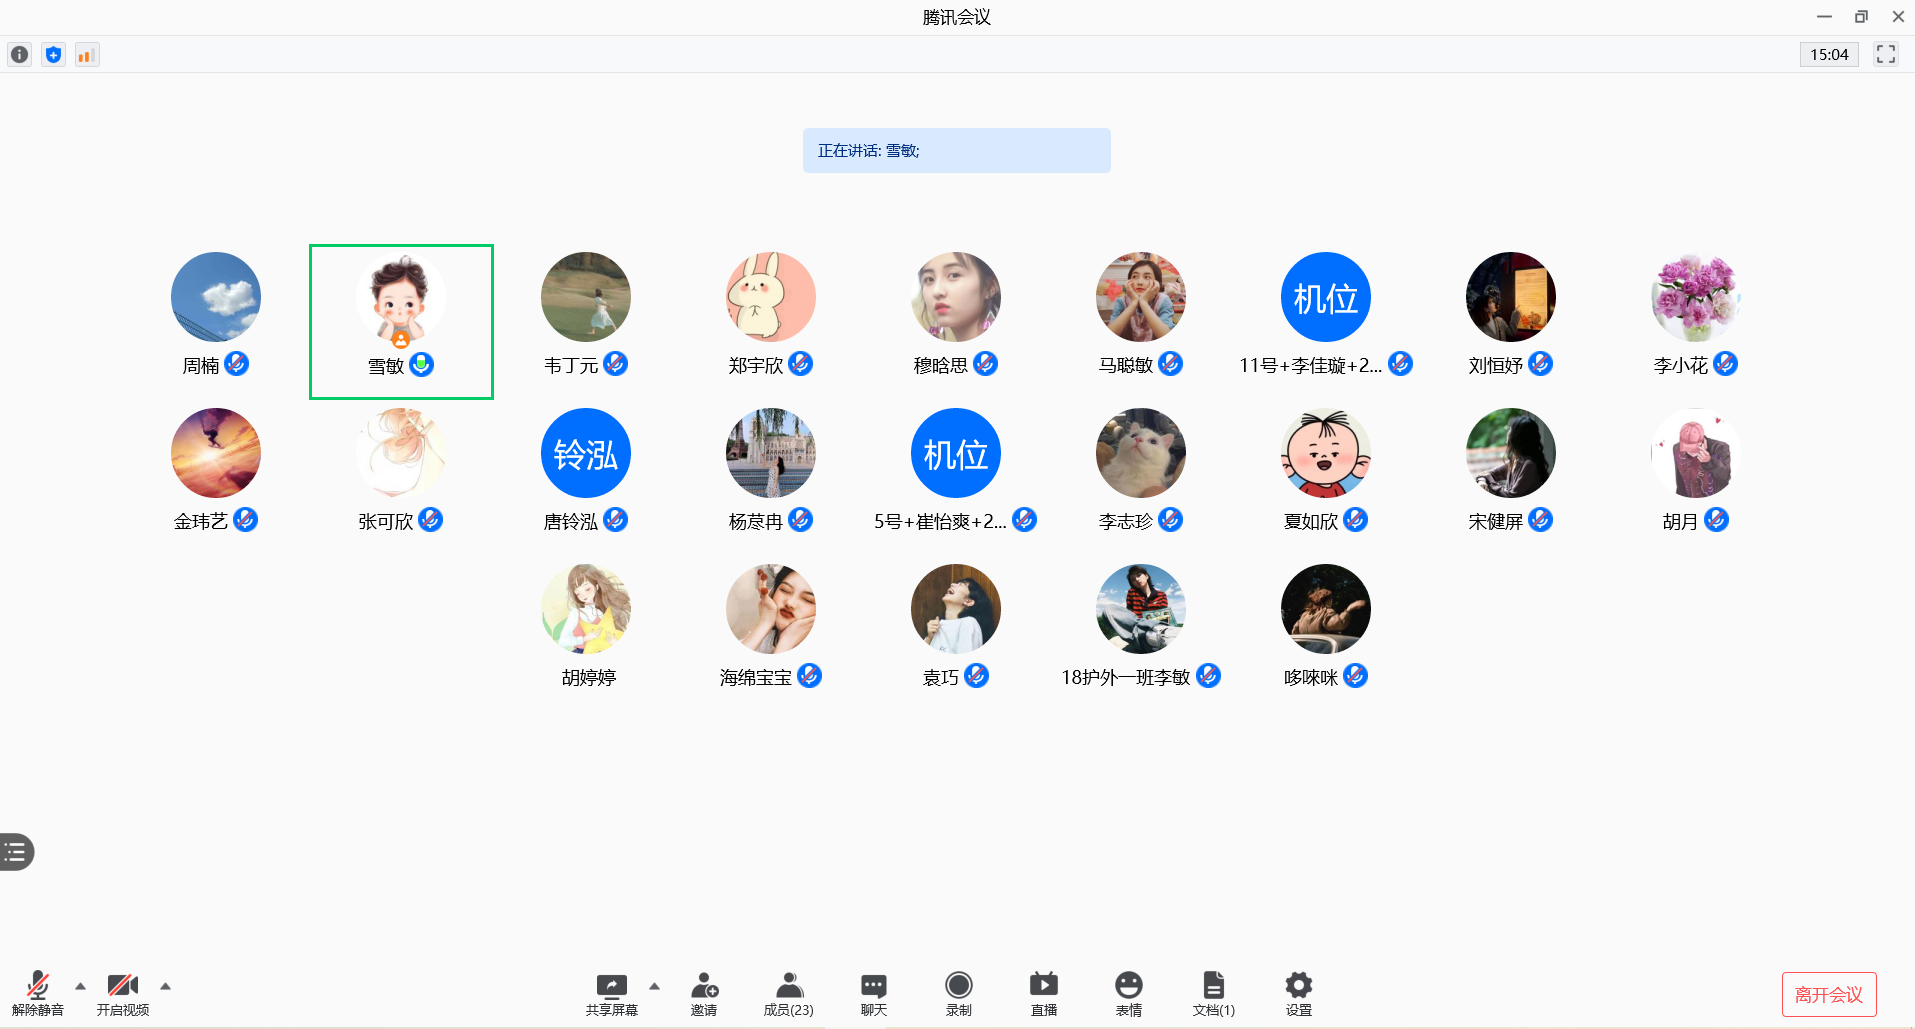
Task: Select 雪敏's avatar thumbnail
Action: (x=400, y=298)
